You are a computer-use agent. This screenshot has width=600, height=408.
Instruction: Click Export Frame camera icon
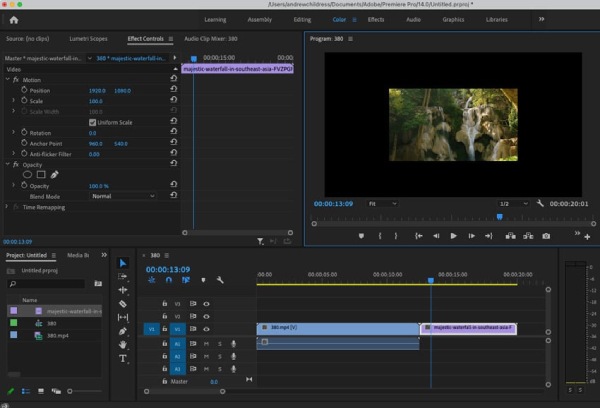[x=546, y=236]
